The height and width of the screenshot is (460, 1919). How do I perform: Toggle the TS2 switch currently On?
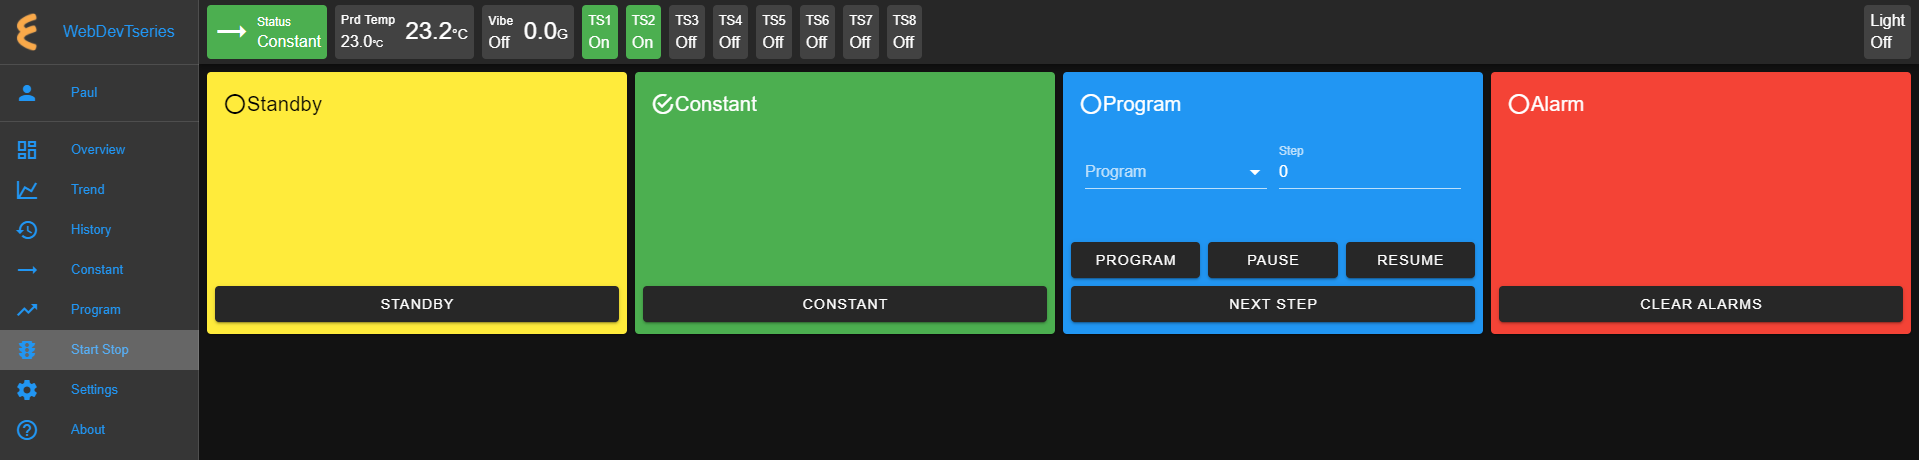(x=643, y=32)
